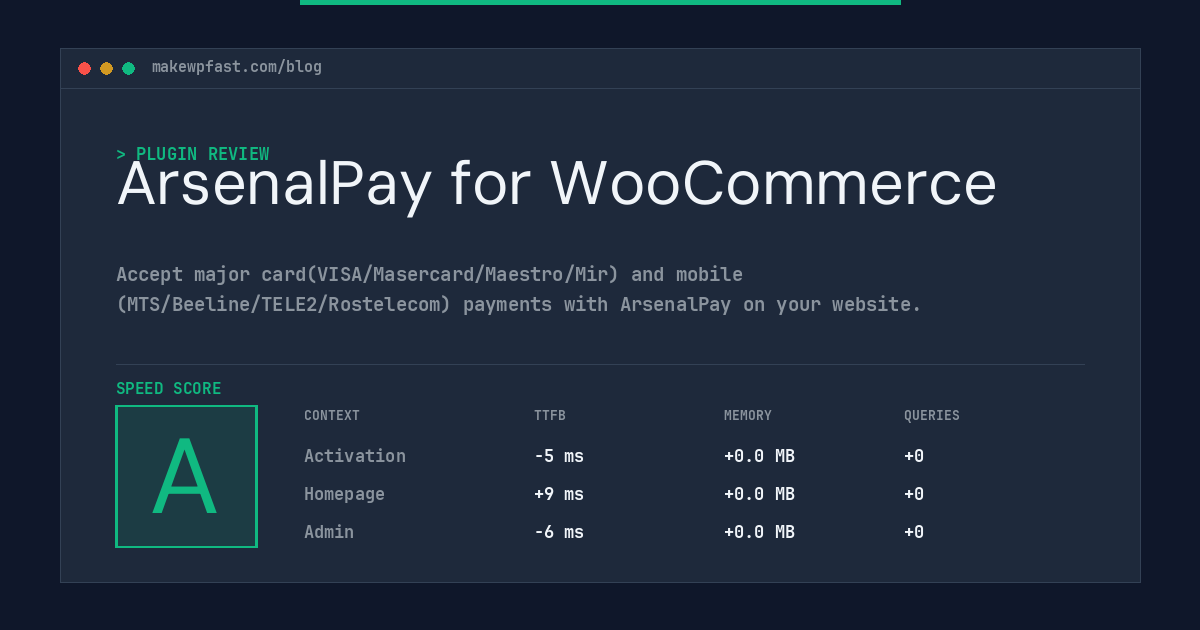Click the +9 ms TTFB value
The width and height of the screenshot is (1200, 630).
pos(559,494)
